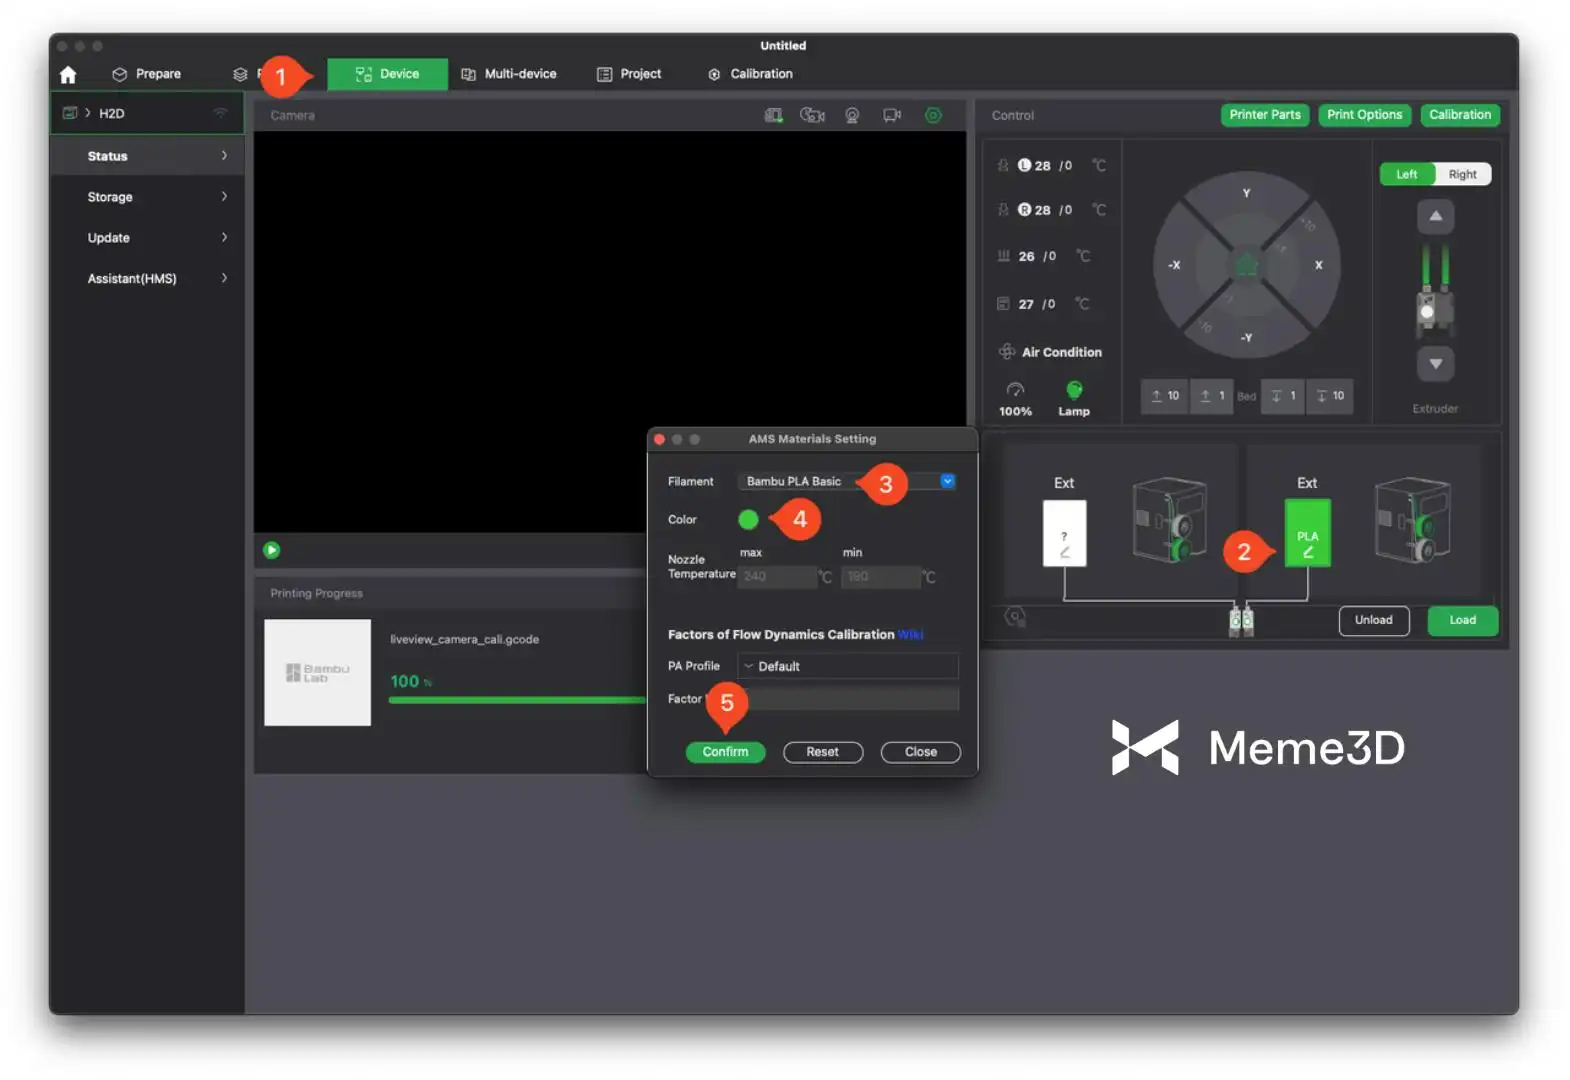Toggle the Lamp icon

click(1074, 390)
